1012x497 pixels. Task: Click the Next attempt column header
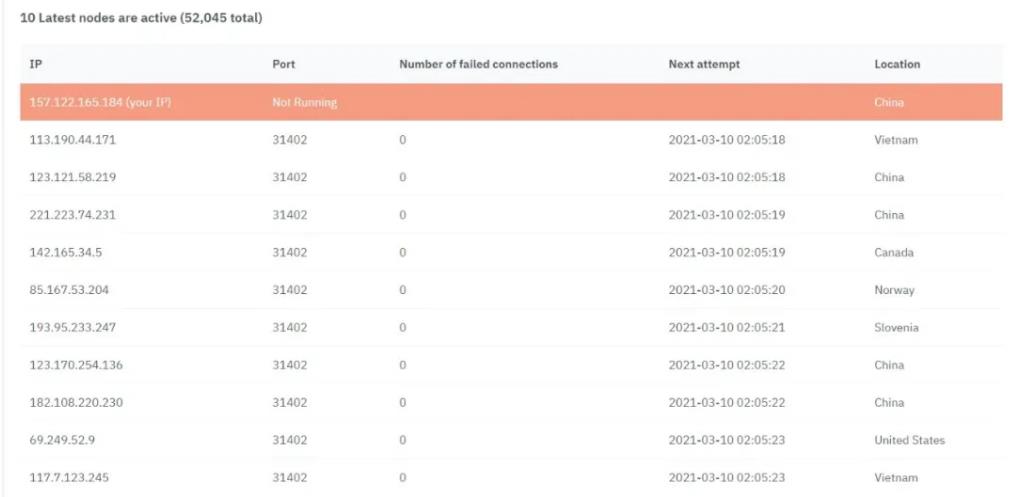tap(704, 64)
